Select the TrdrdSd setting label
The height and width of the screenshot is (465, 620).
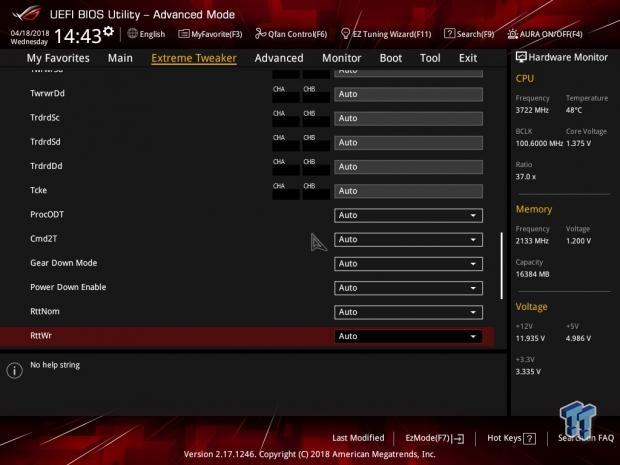(x=45, y=142)
